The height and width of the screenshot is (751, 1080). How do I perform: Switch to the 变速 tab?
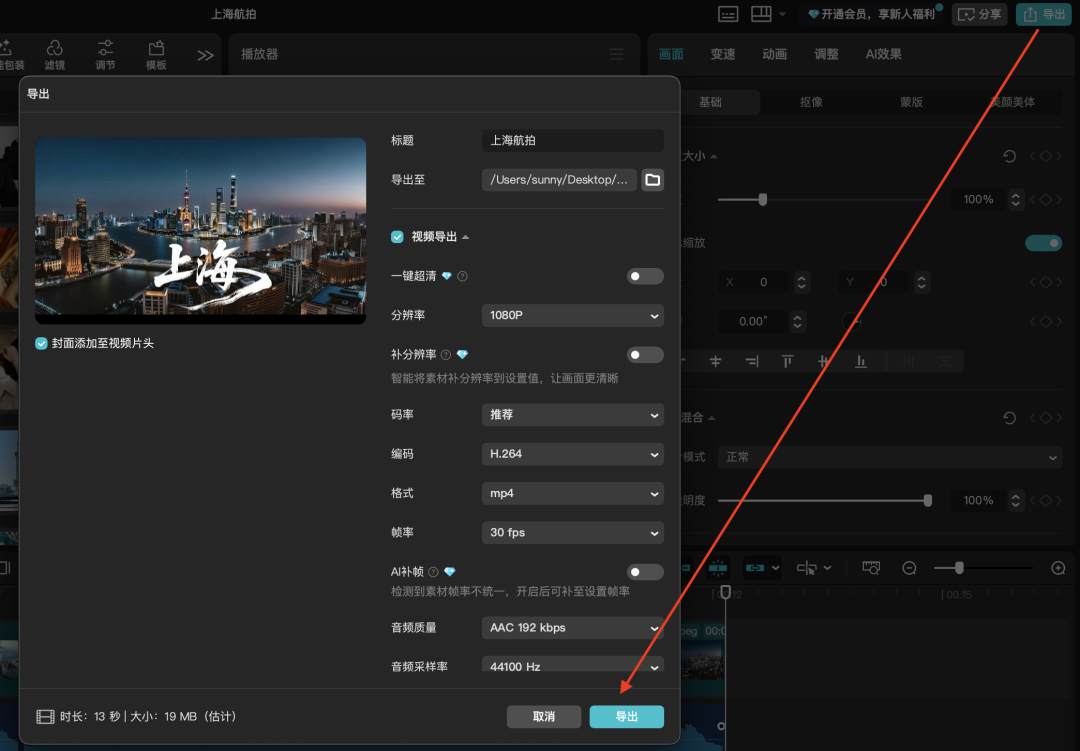coord(722,54)
